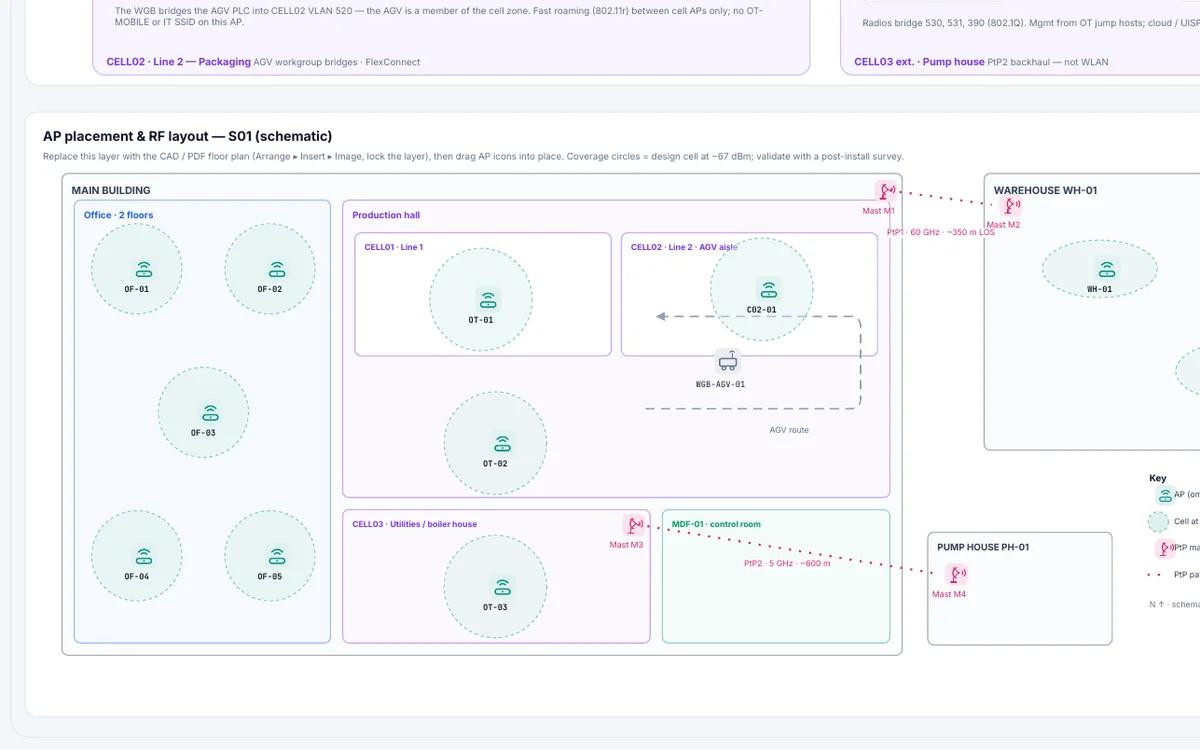Click the Mast M4 antenna at pump house

[x=957, y=574]
